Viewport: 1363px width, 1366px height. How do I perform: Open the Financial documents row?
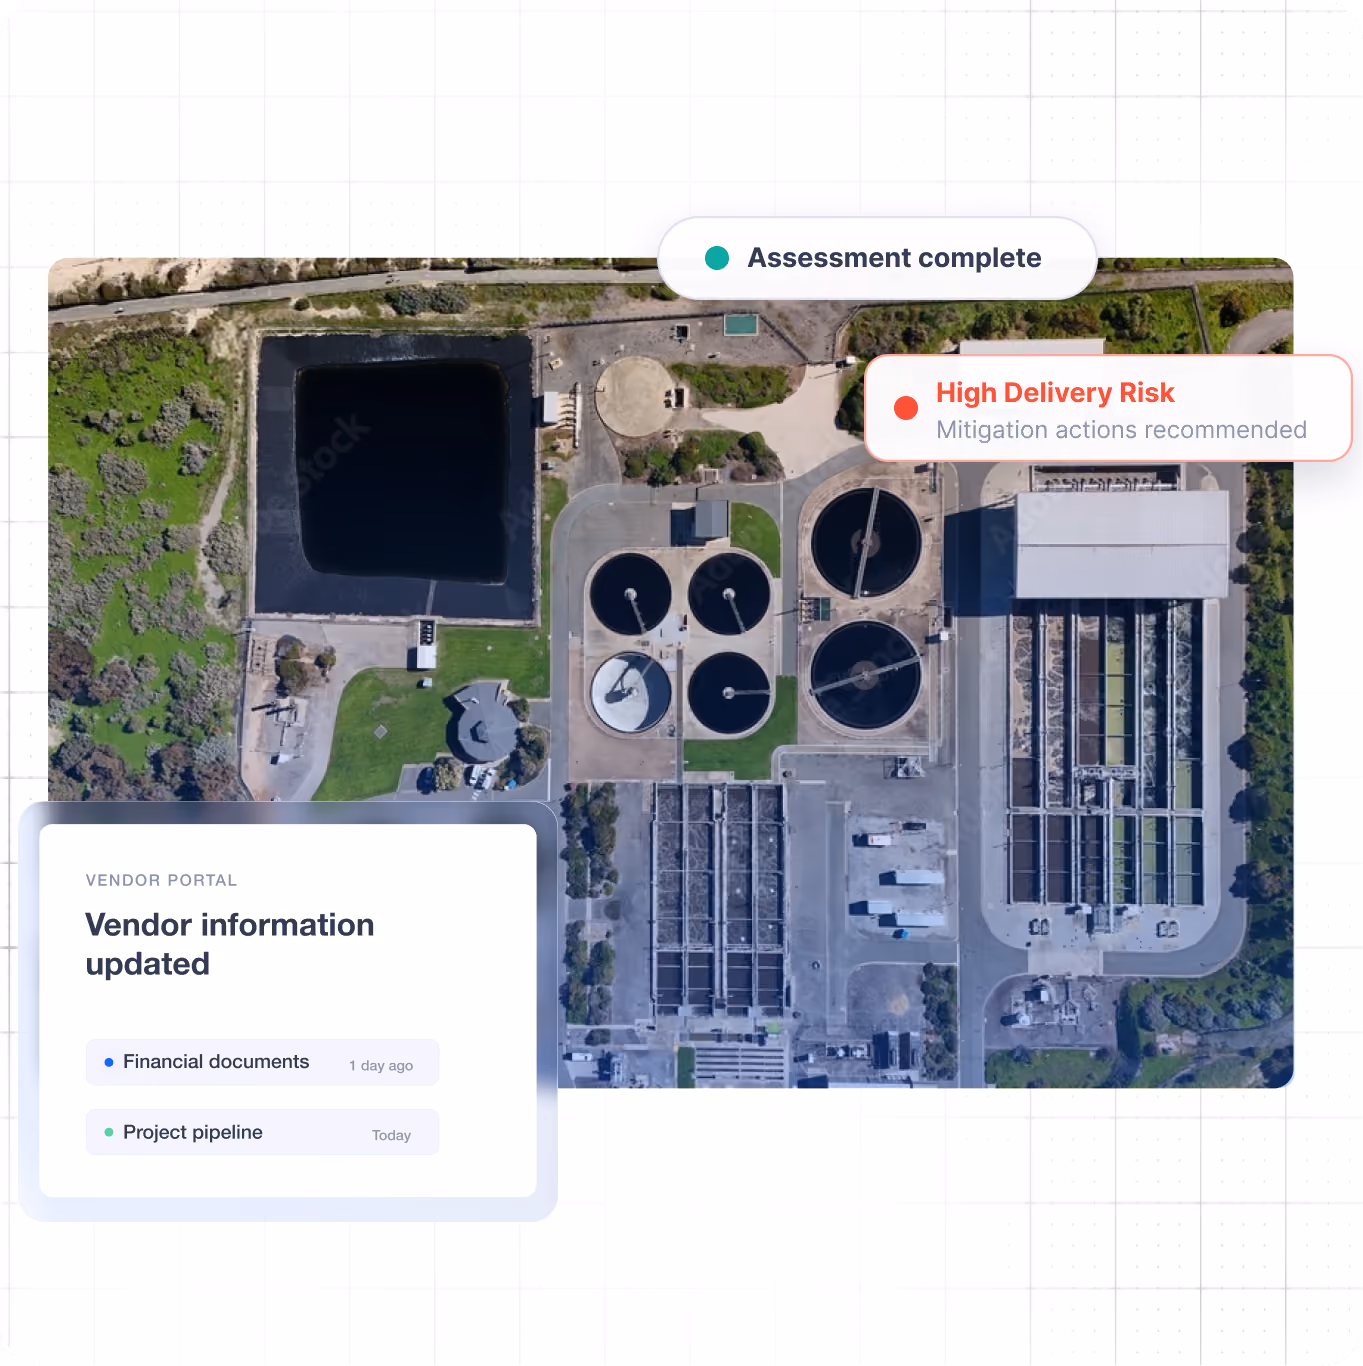[262, 1062]
